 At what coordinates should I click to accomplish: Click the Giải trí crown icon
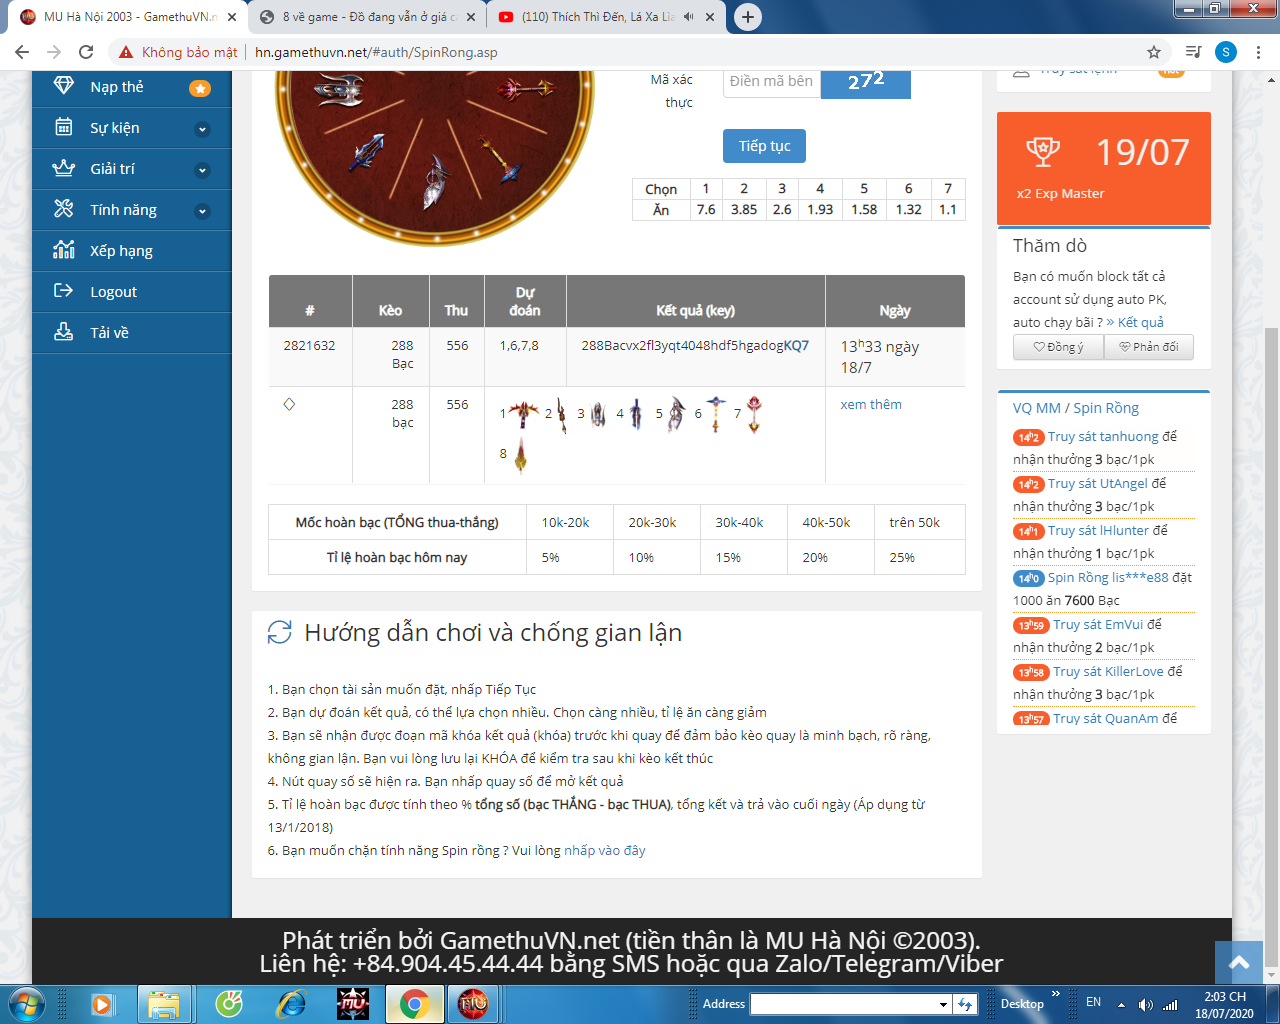pos(63,169)
